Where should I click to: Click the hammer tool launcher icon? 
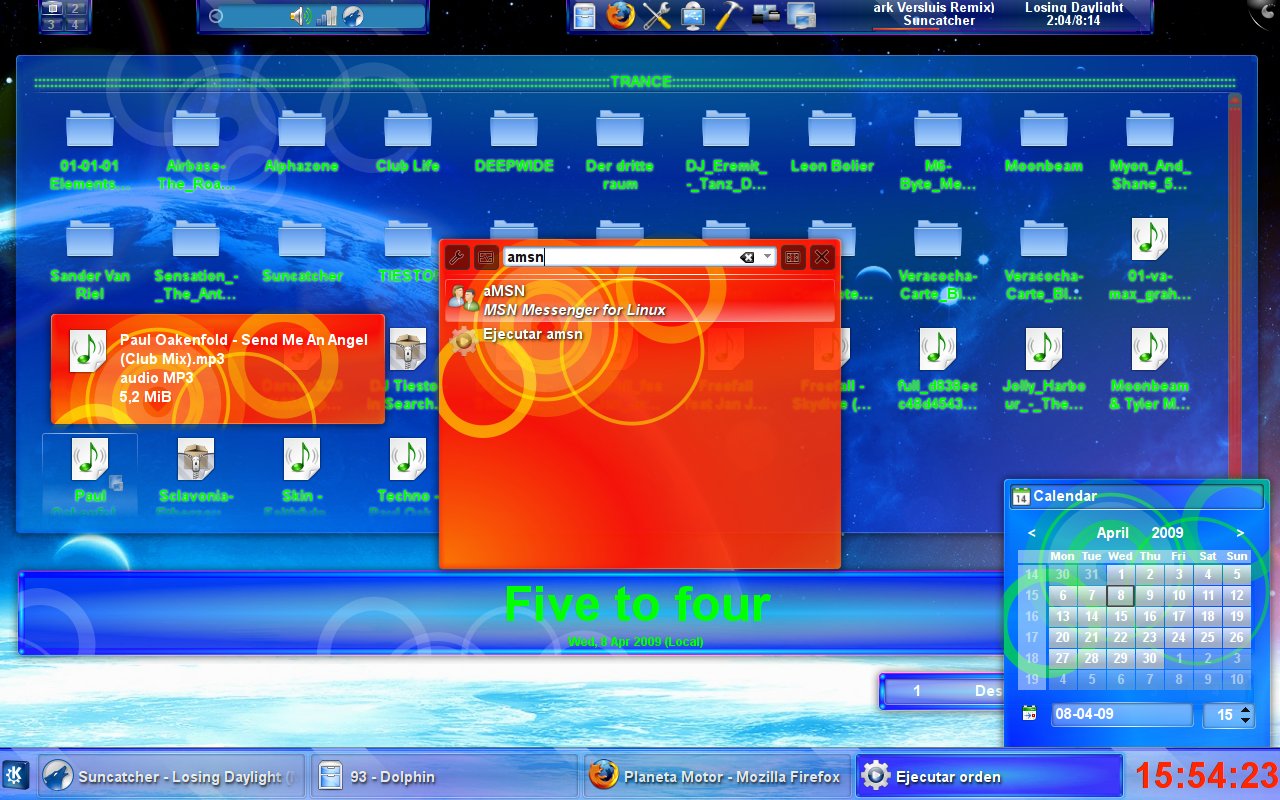729,15
